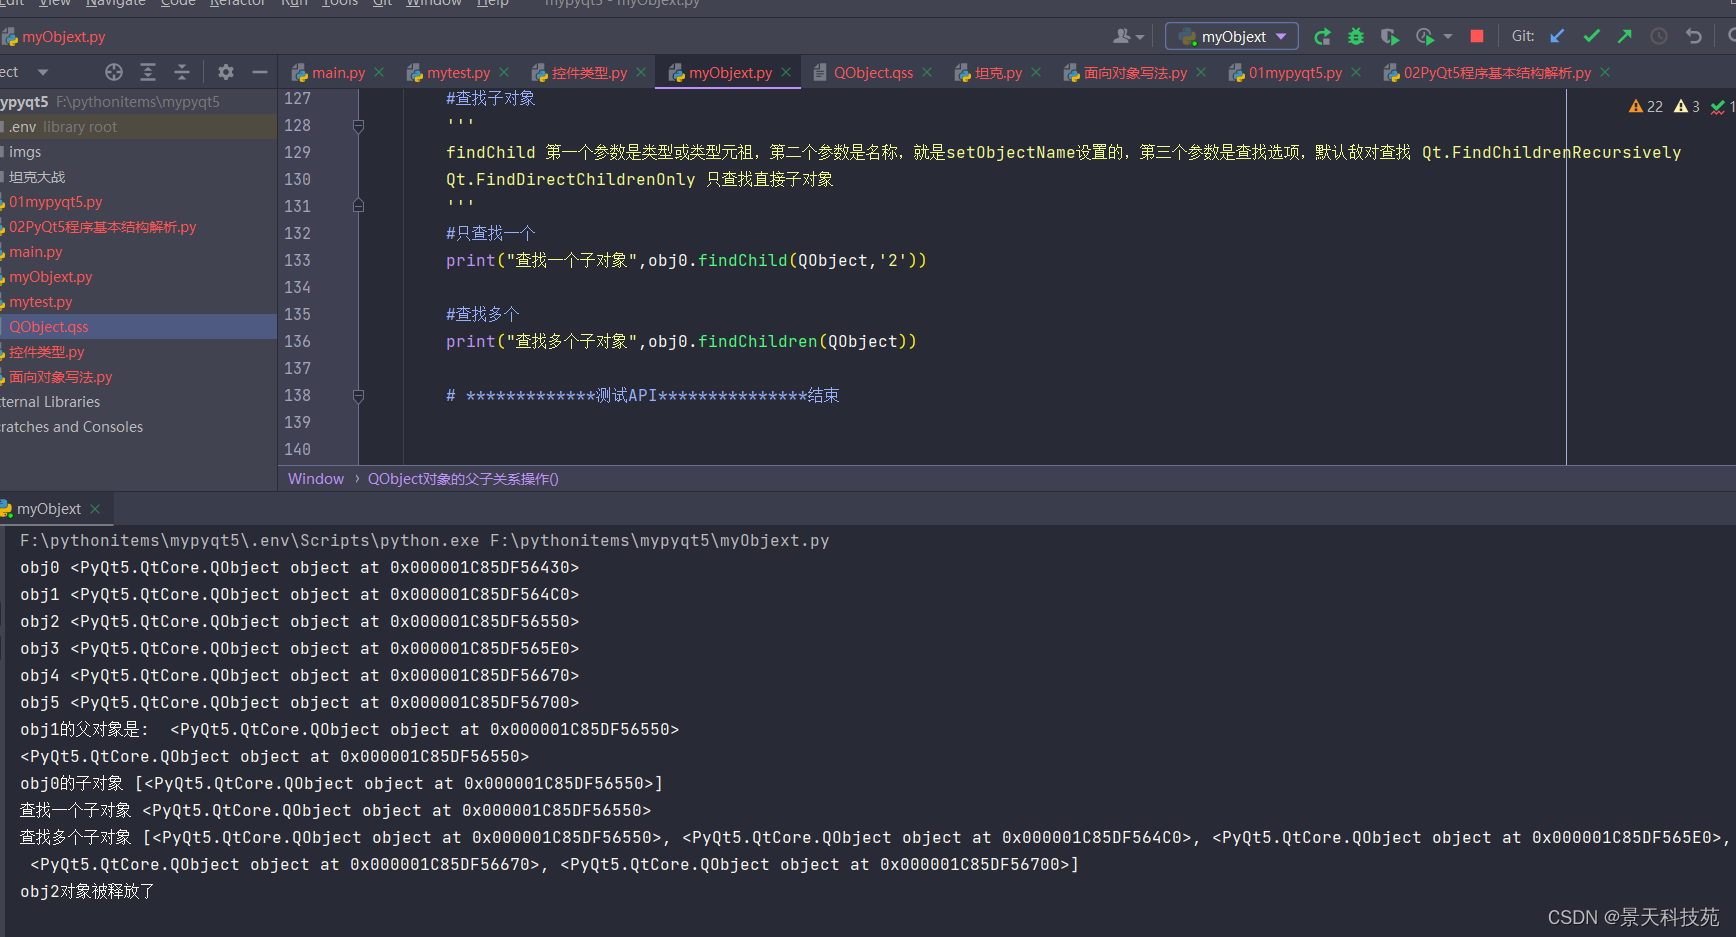
Task: Rollback changes with the undo arrow icon
Action: tap(1693, 36)
